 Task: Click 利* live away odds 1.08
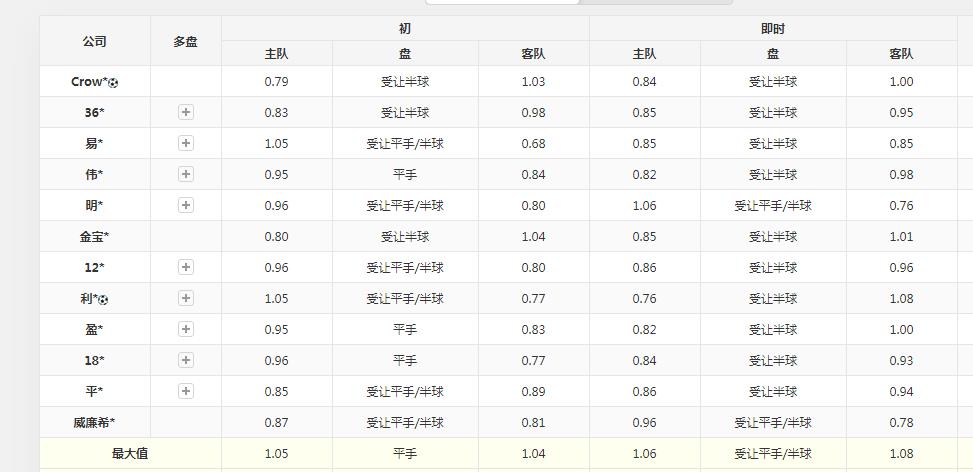click(901, 298)
